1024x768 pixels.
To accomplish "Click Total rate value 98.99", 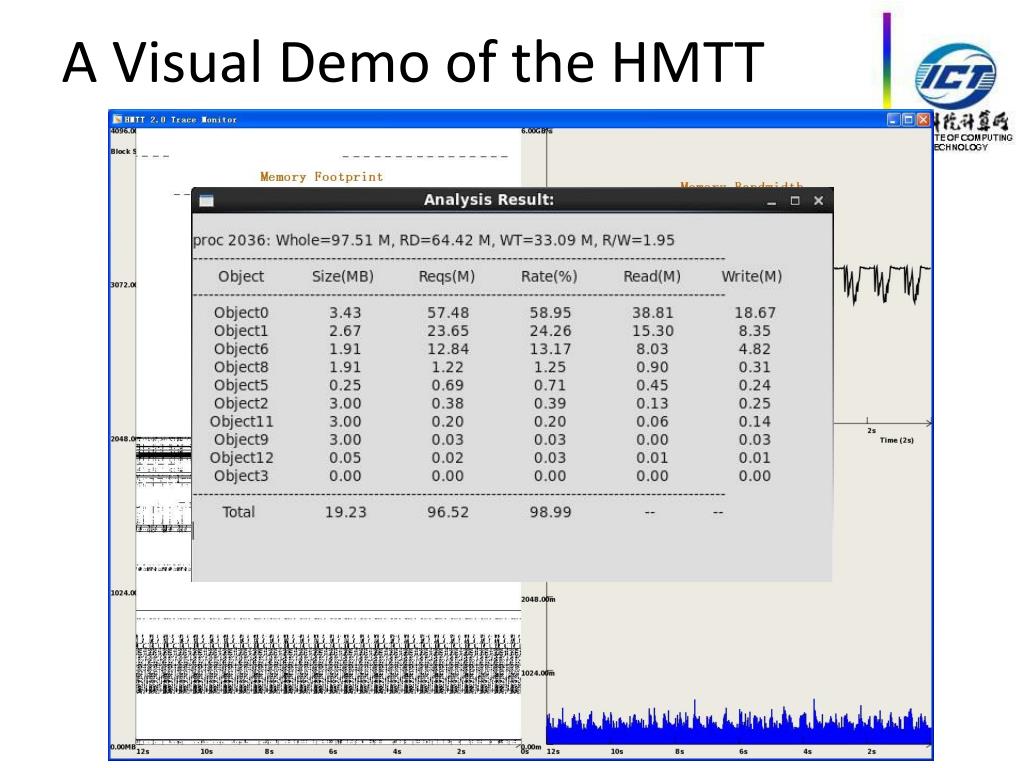I will pos(550,512).
